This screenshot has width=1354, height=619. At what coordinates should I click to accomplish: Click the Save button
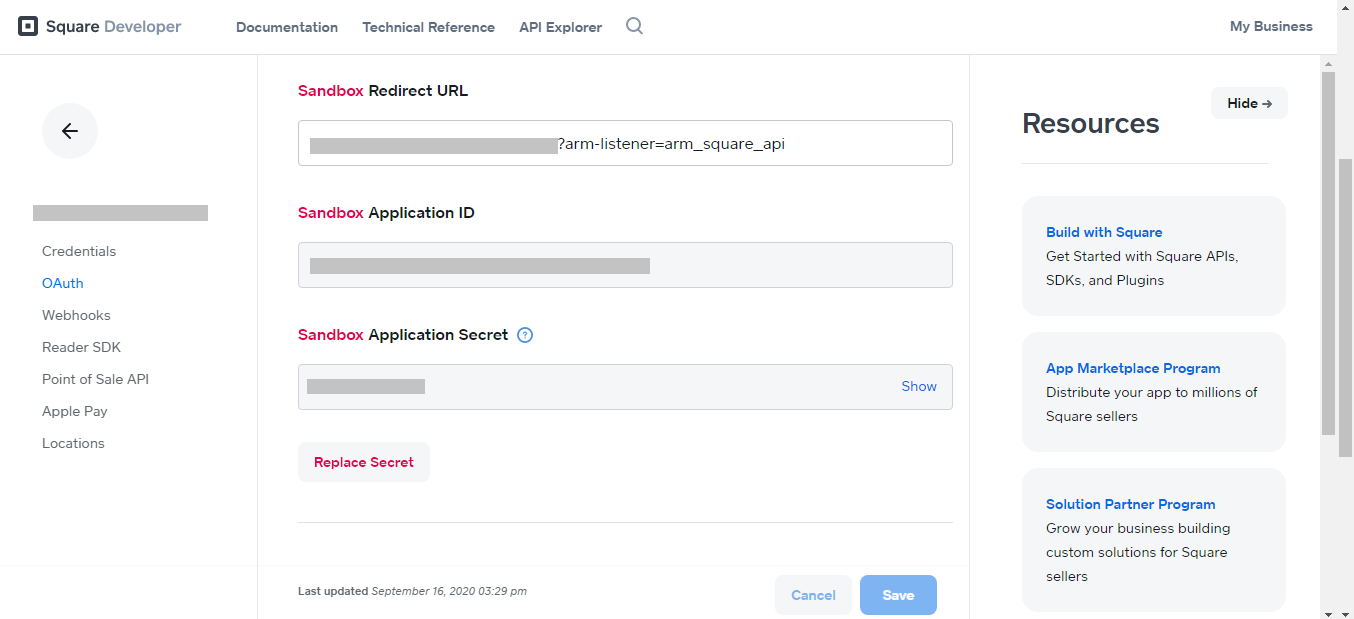click(898, 595)
